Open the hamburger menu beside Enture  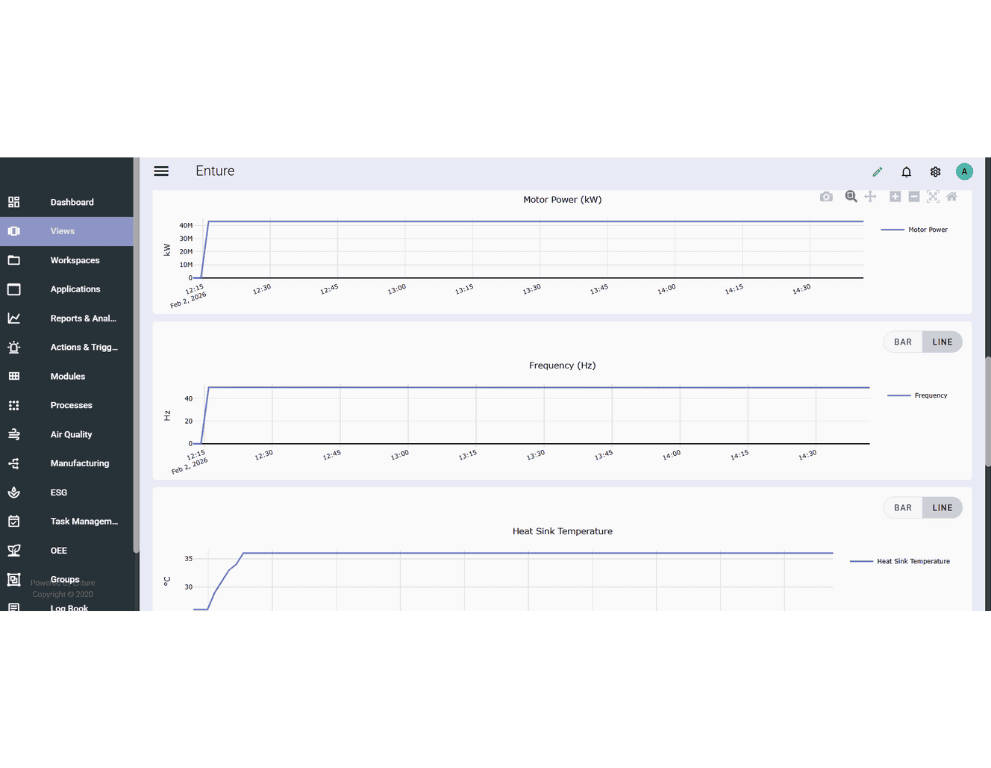[x=161, y=171]
